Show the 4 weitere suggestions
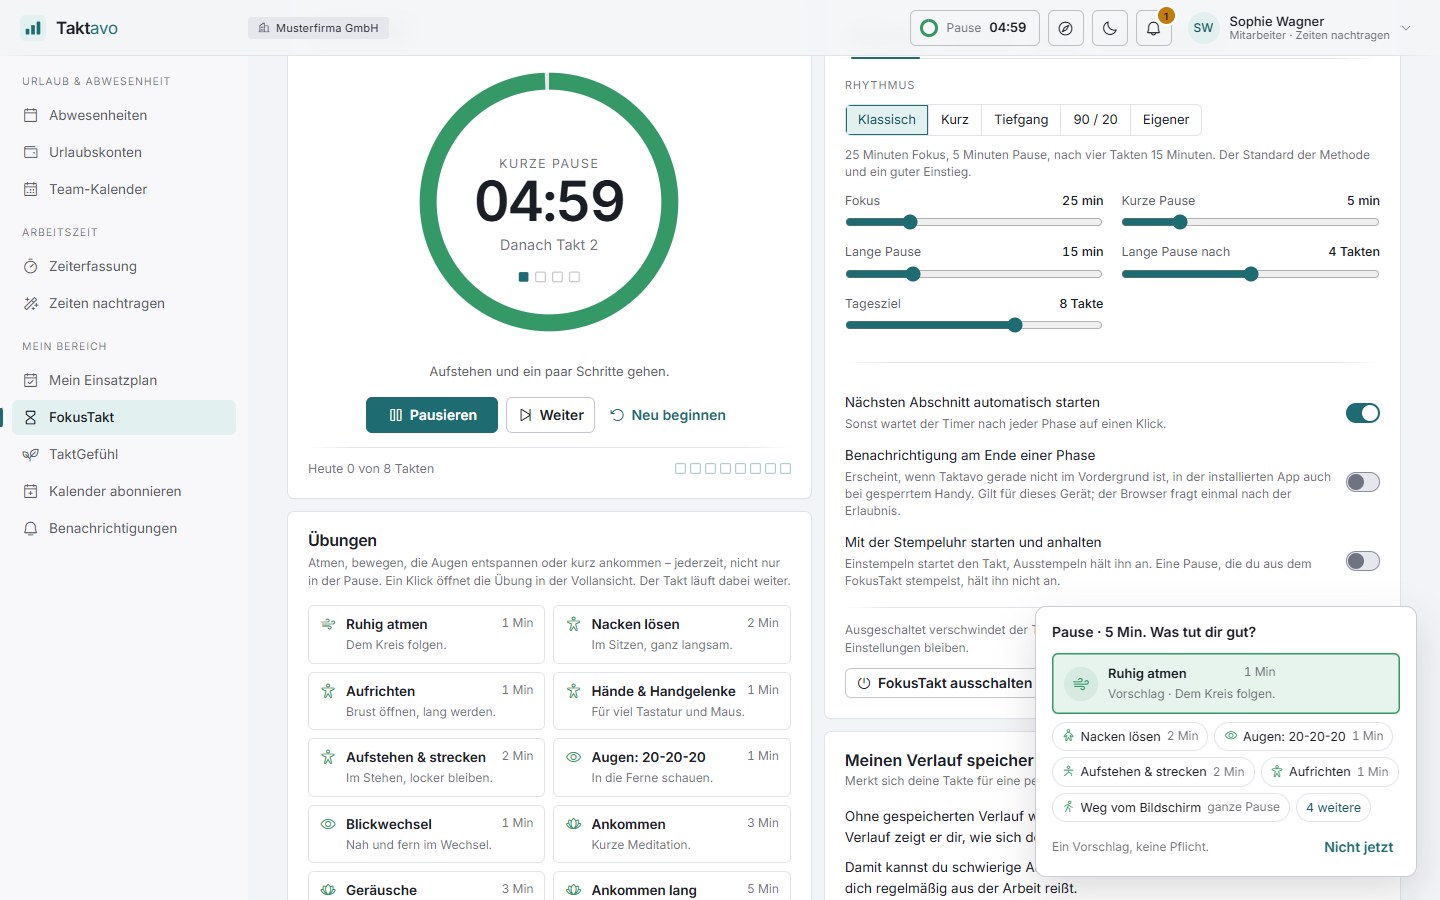The height and width of the screenshot is (900, 1440). click(1333, 807)
